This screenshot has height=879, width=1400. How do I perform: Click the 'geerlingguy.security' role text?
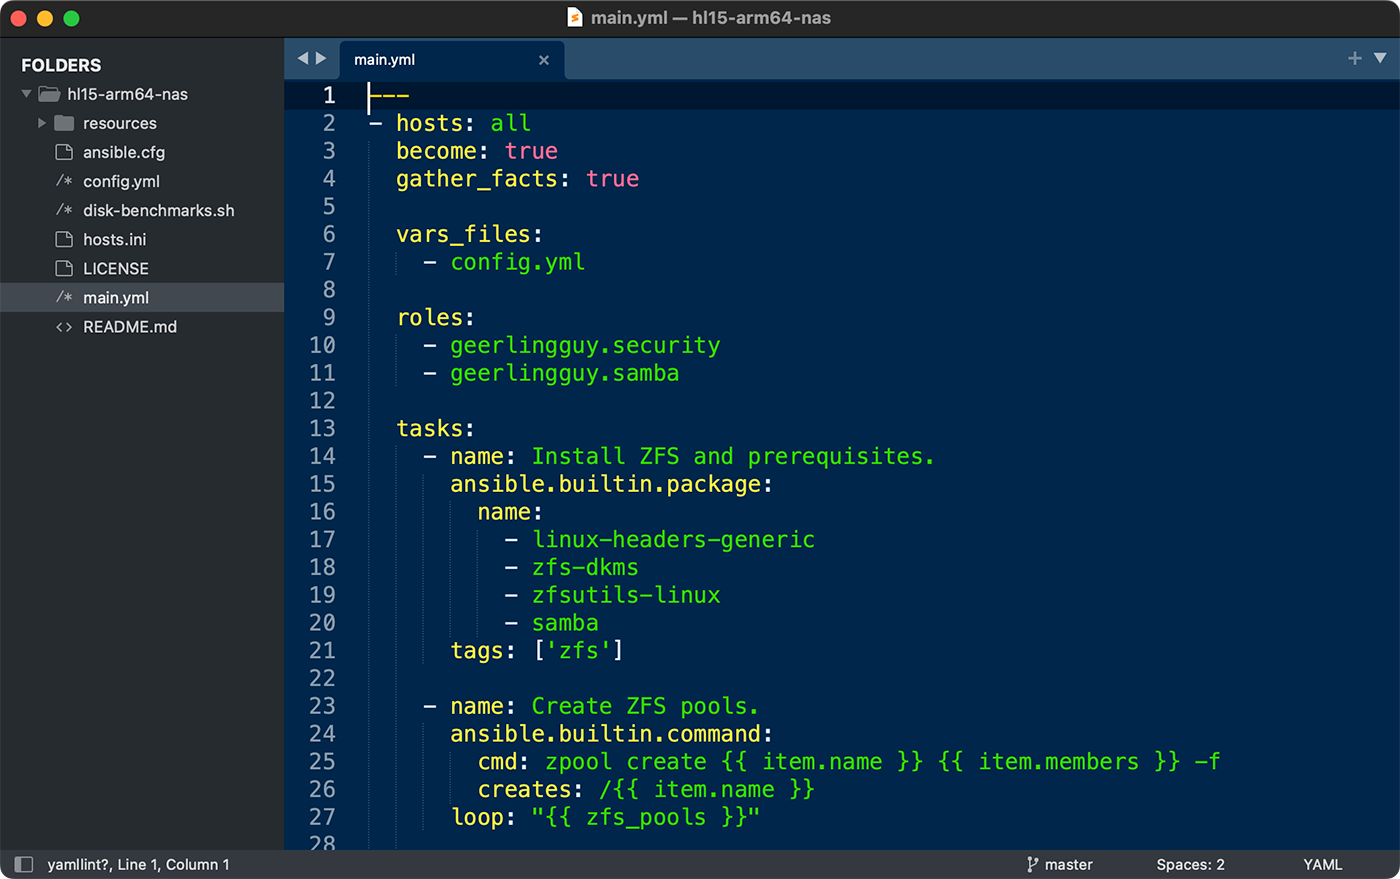point(585,345)
